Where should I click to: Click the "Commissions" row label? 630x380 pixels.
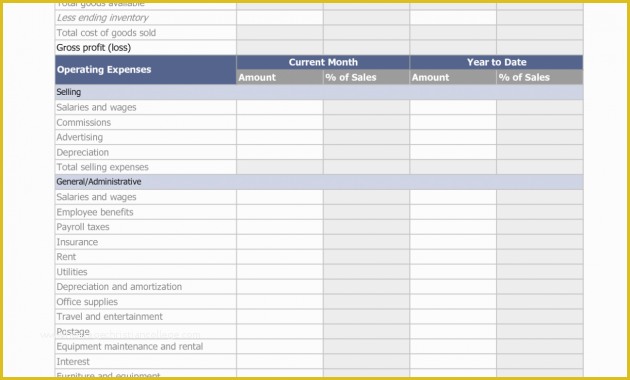pyautogui.click(x=84, y=123)
